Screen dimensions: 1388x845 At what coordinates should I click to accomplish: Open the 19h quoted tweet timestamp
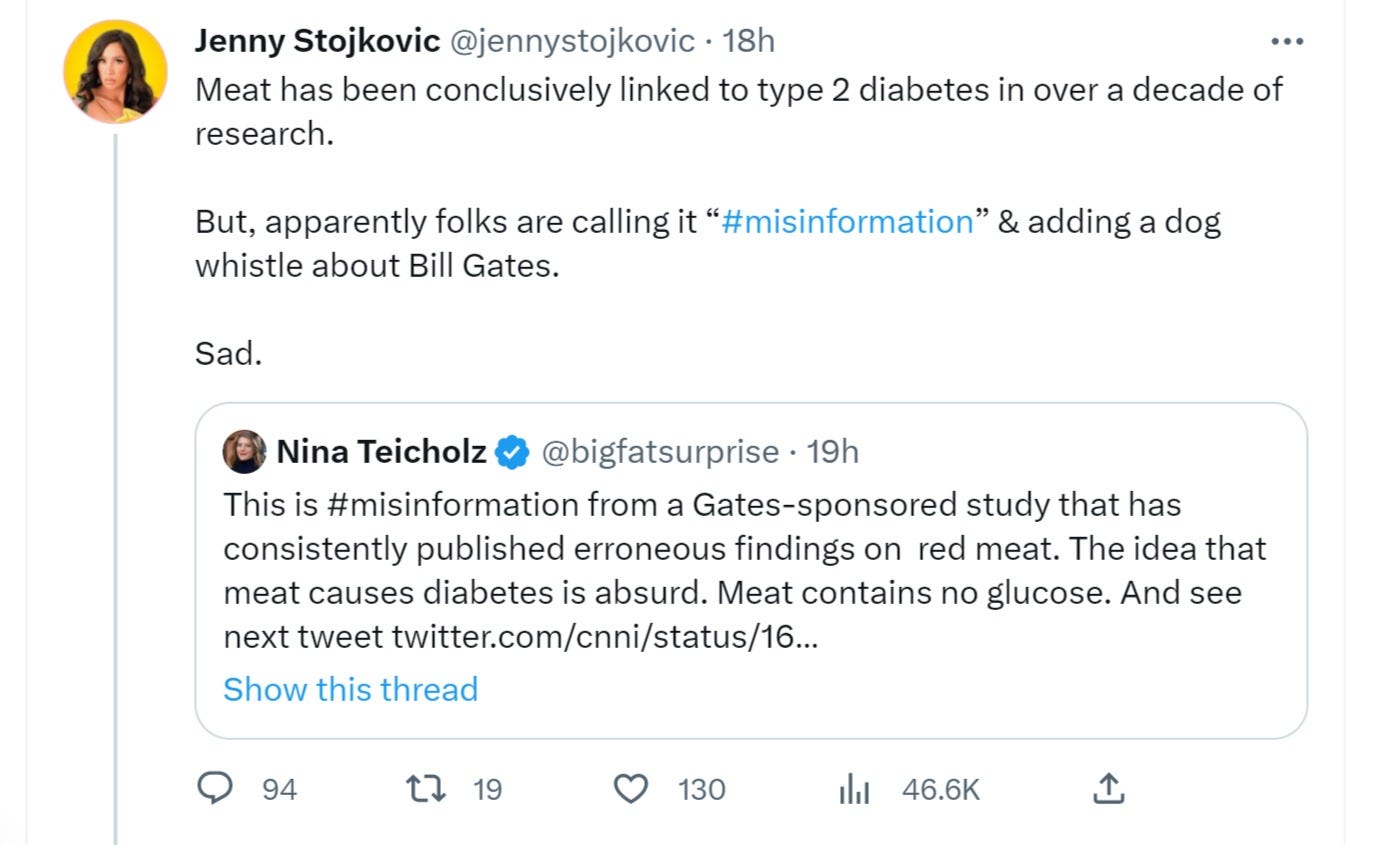point(833,452)
